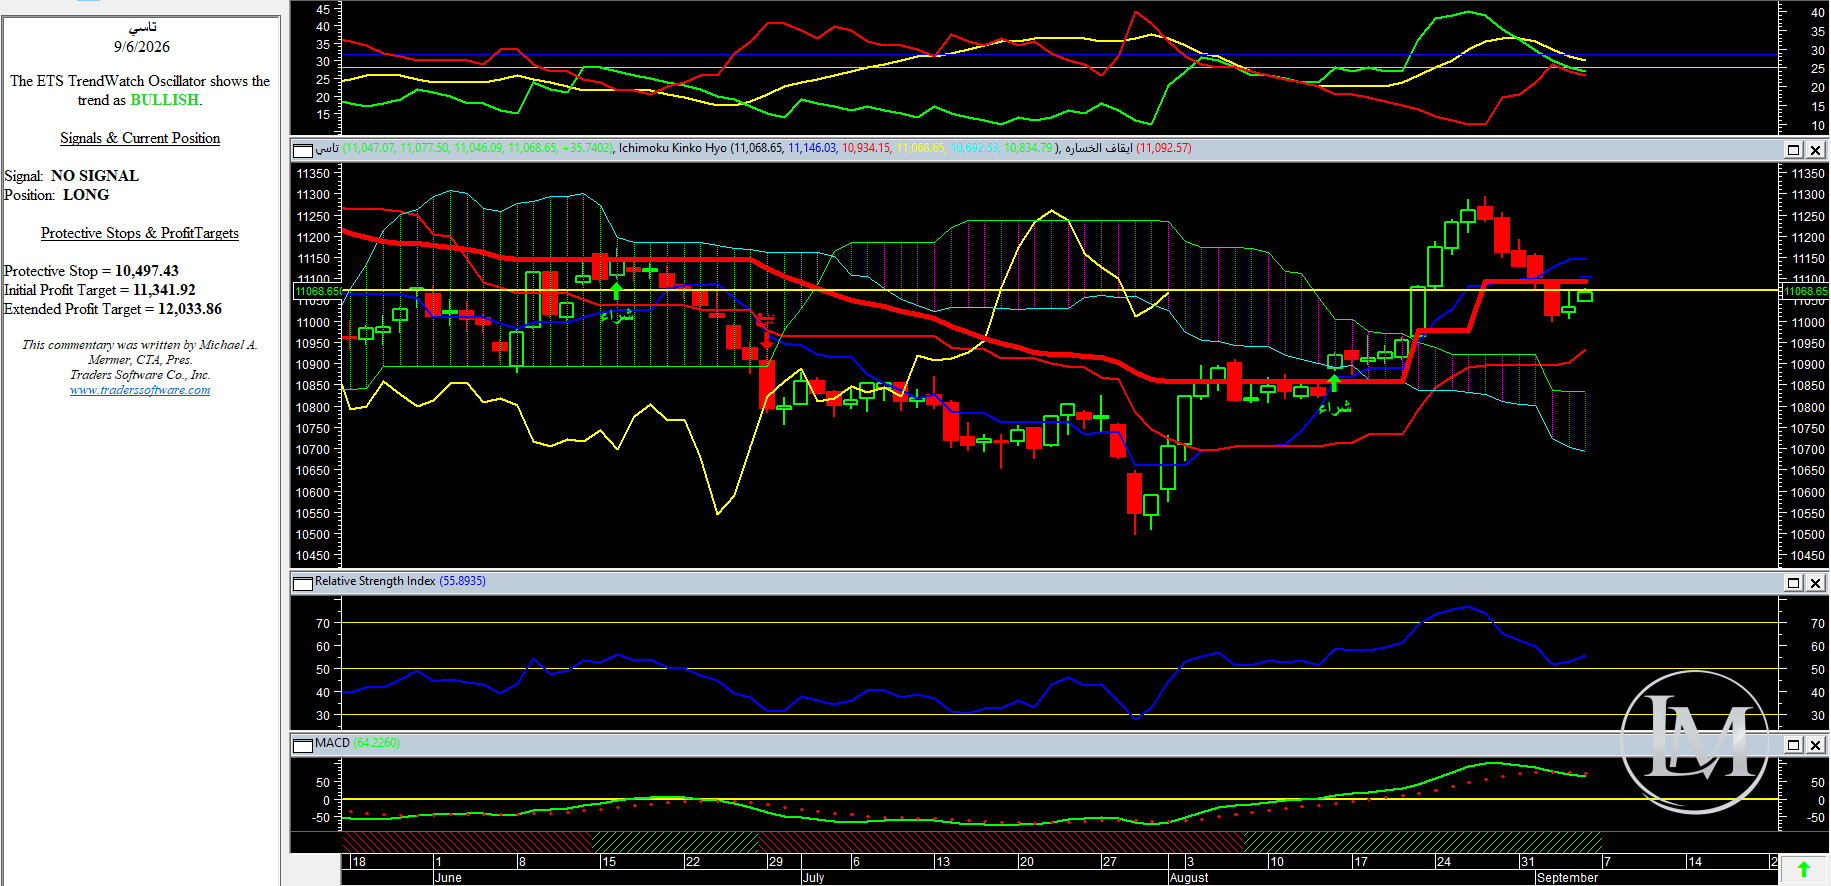Close the MACD indicator pane

(x=1815, y=745)
